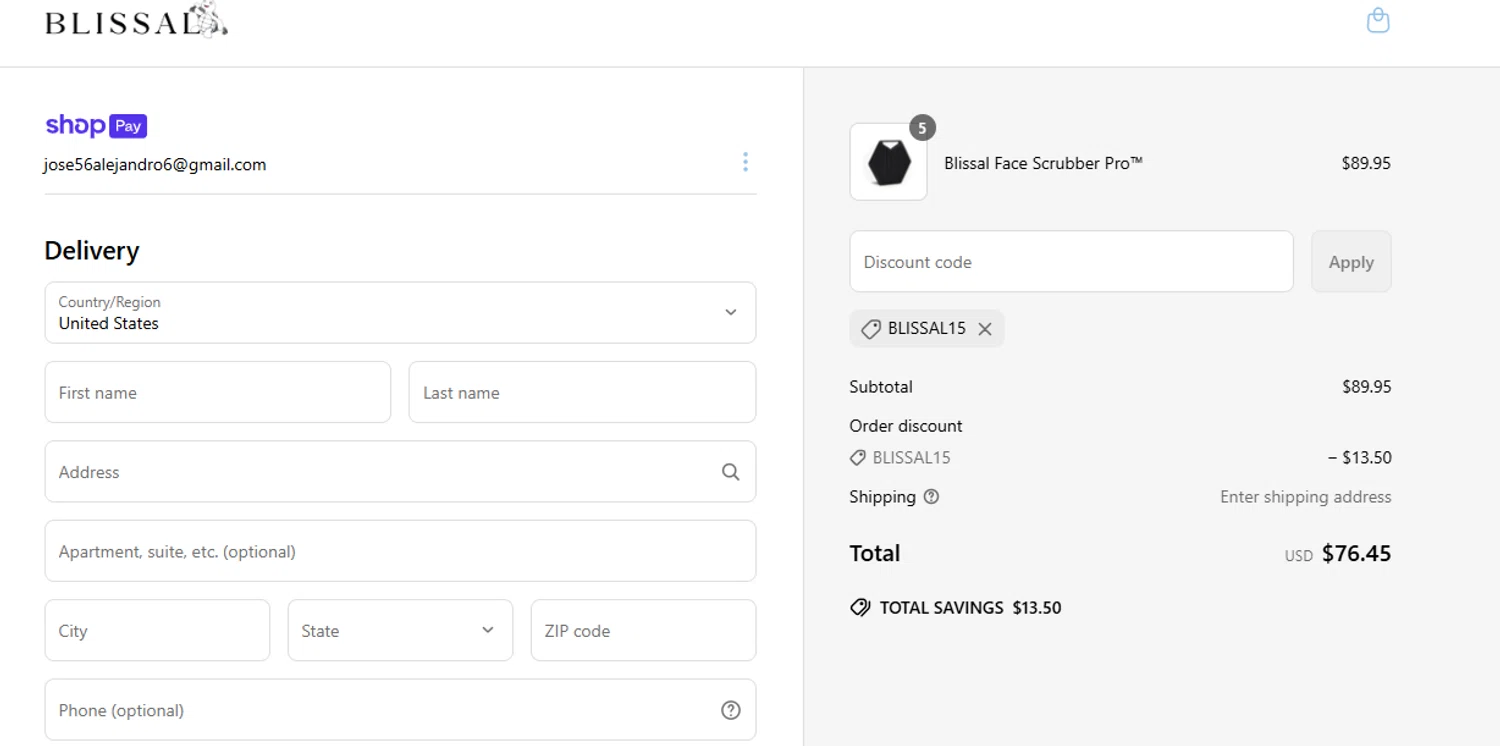Click the Shop Pay logo
Viewport: 1500px width, 746px height.
pyautogui.click(x=96, y=125)
